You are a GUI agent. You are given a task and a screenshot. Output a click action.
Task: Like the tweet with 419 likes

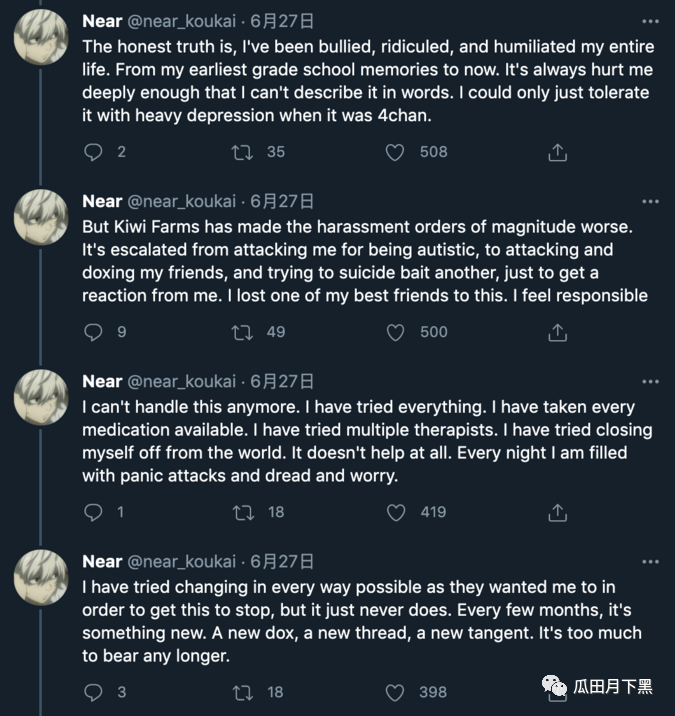pos(395,512)
